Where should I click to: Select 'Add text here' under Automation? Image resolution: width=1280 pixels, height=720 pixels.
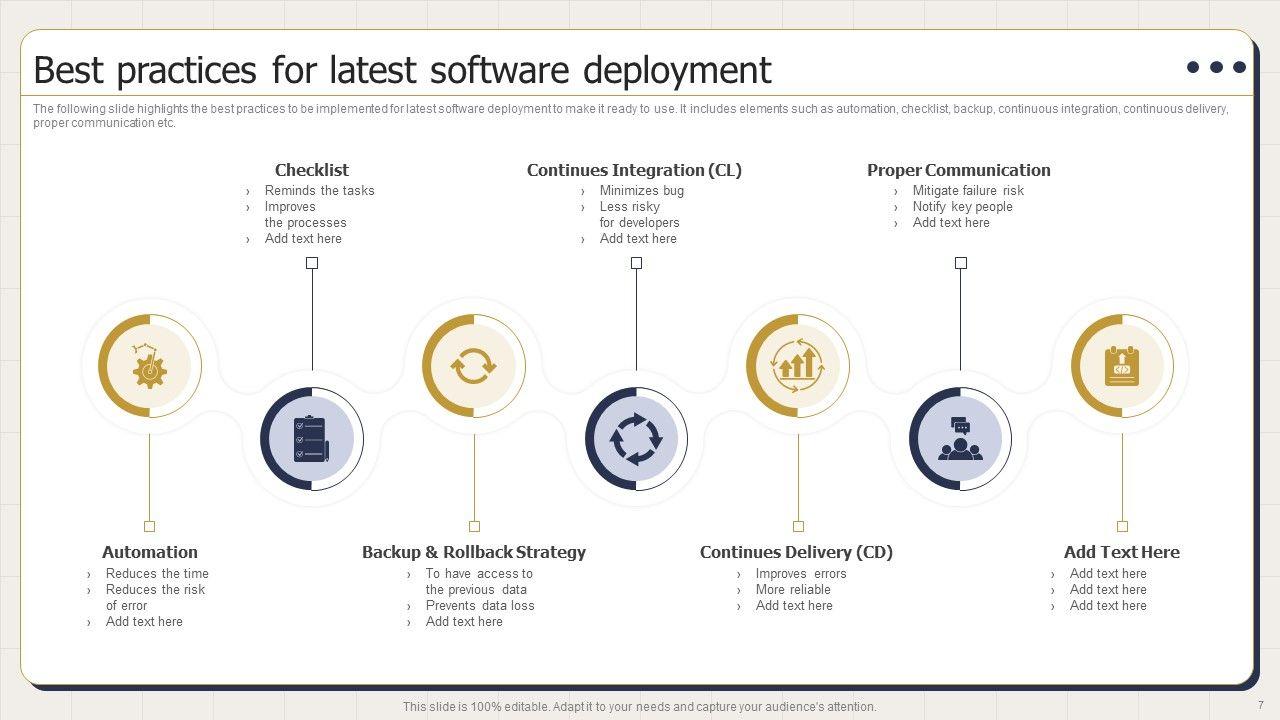[x=144, y=622]
